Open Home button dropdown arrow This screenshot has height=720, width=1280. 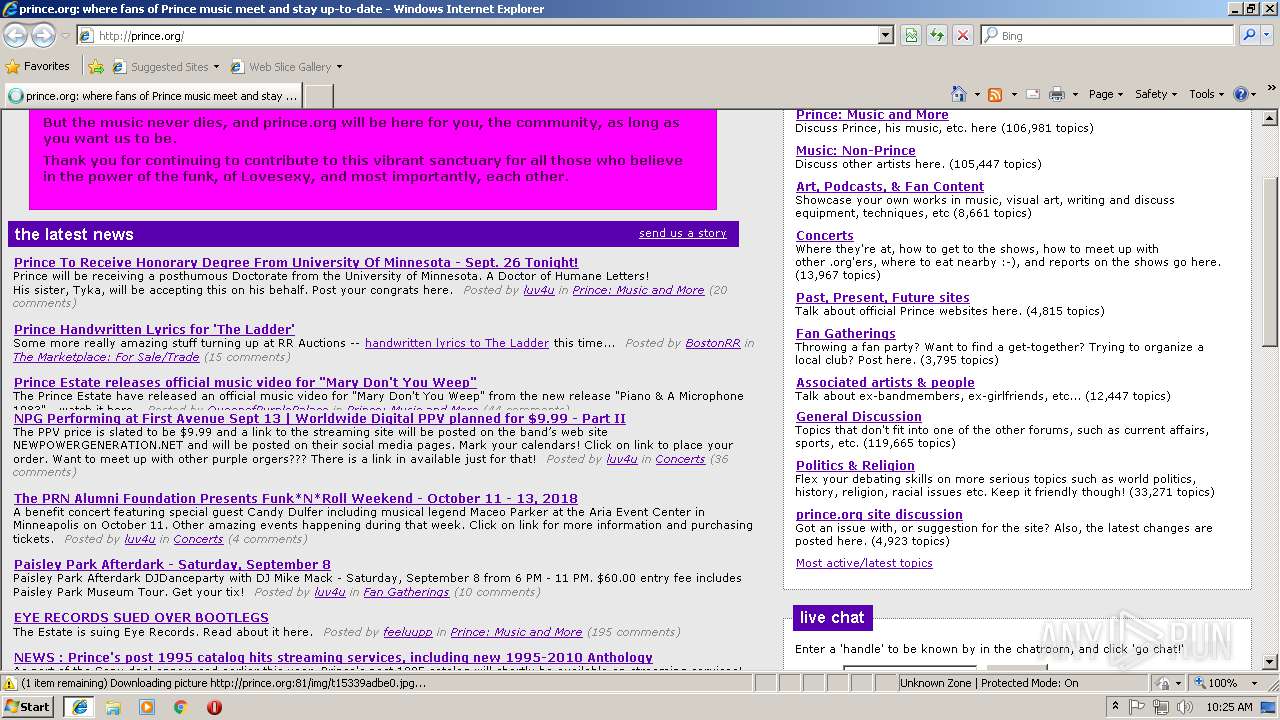pyautogui.click(x=977, y=94)
